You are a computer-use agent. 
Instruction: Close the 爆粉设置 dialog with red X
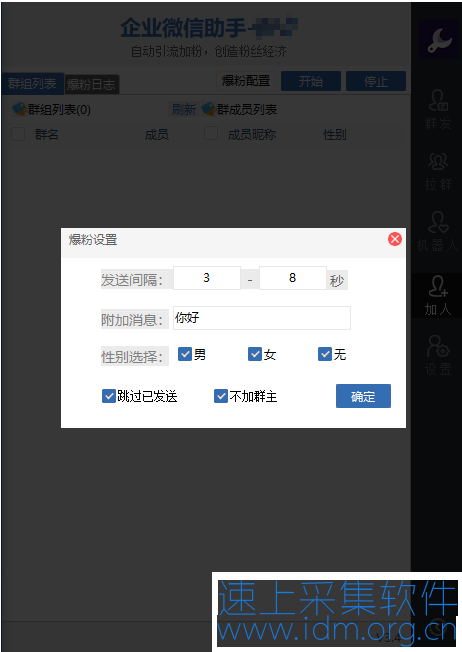(x=395, y=239)
